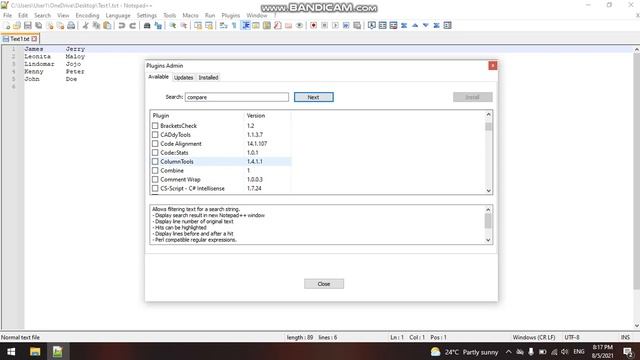This screenshot has width=640, height=360.
Task: Click the plugin description scrollbar thumb
Action: click(x=488, y=221)
